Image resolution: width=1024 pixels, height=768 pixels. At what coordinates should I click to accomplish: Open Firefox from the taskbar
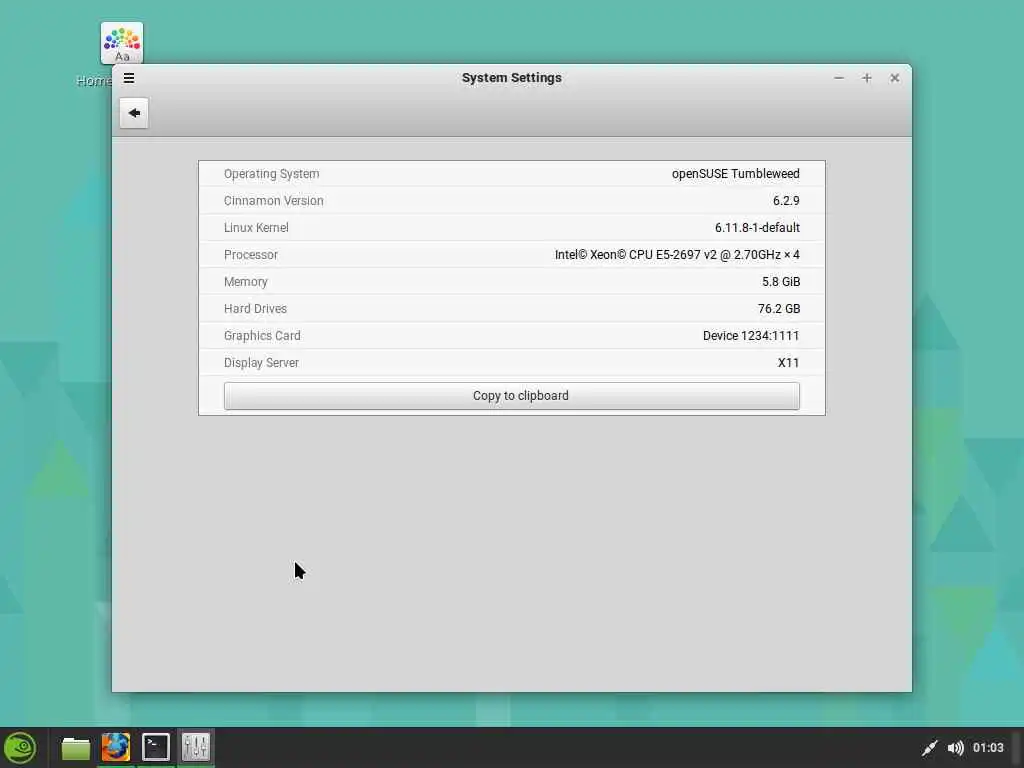click(x=116, y=748)
